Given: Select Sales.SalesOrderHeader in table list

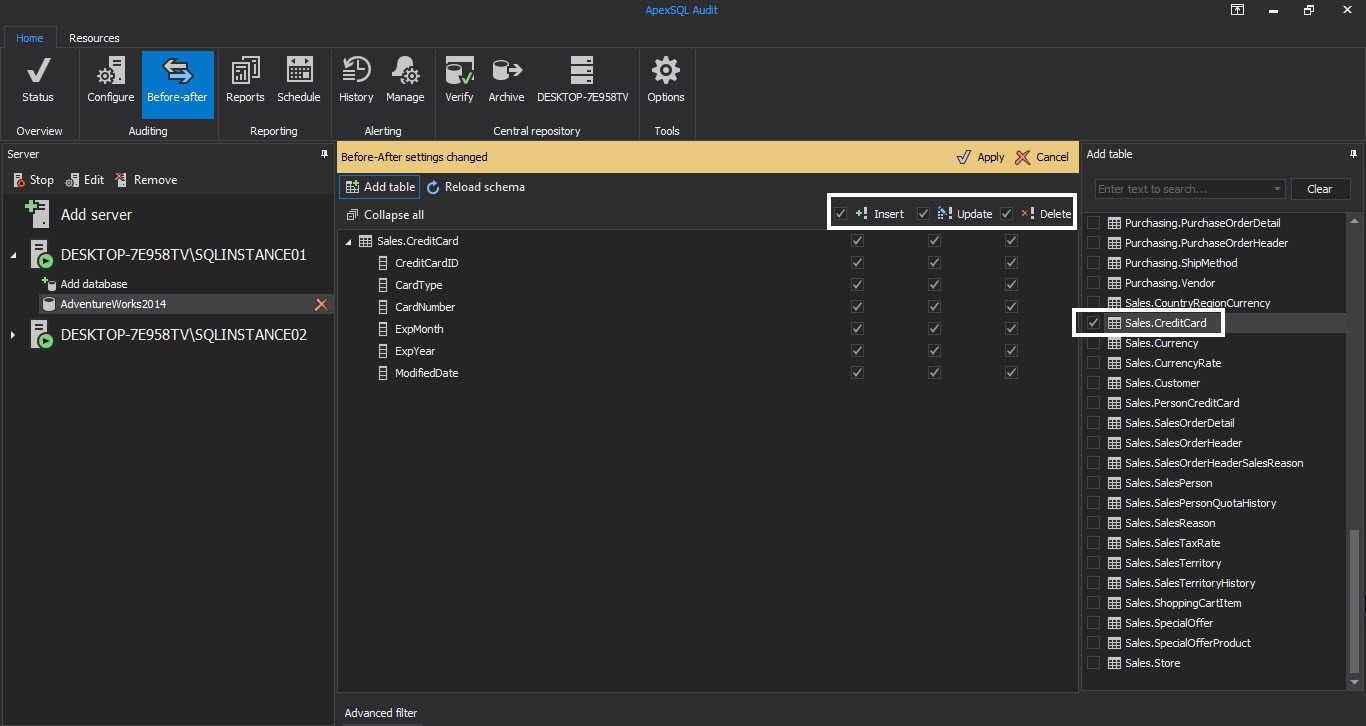Looking at the screenshot, I should (1183, 443).
